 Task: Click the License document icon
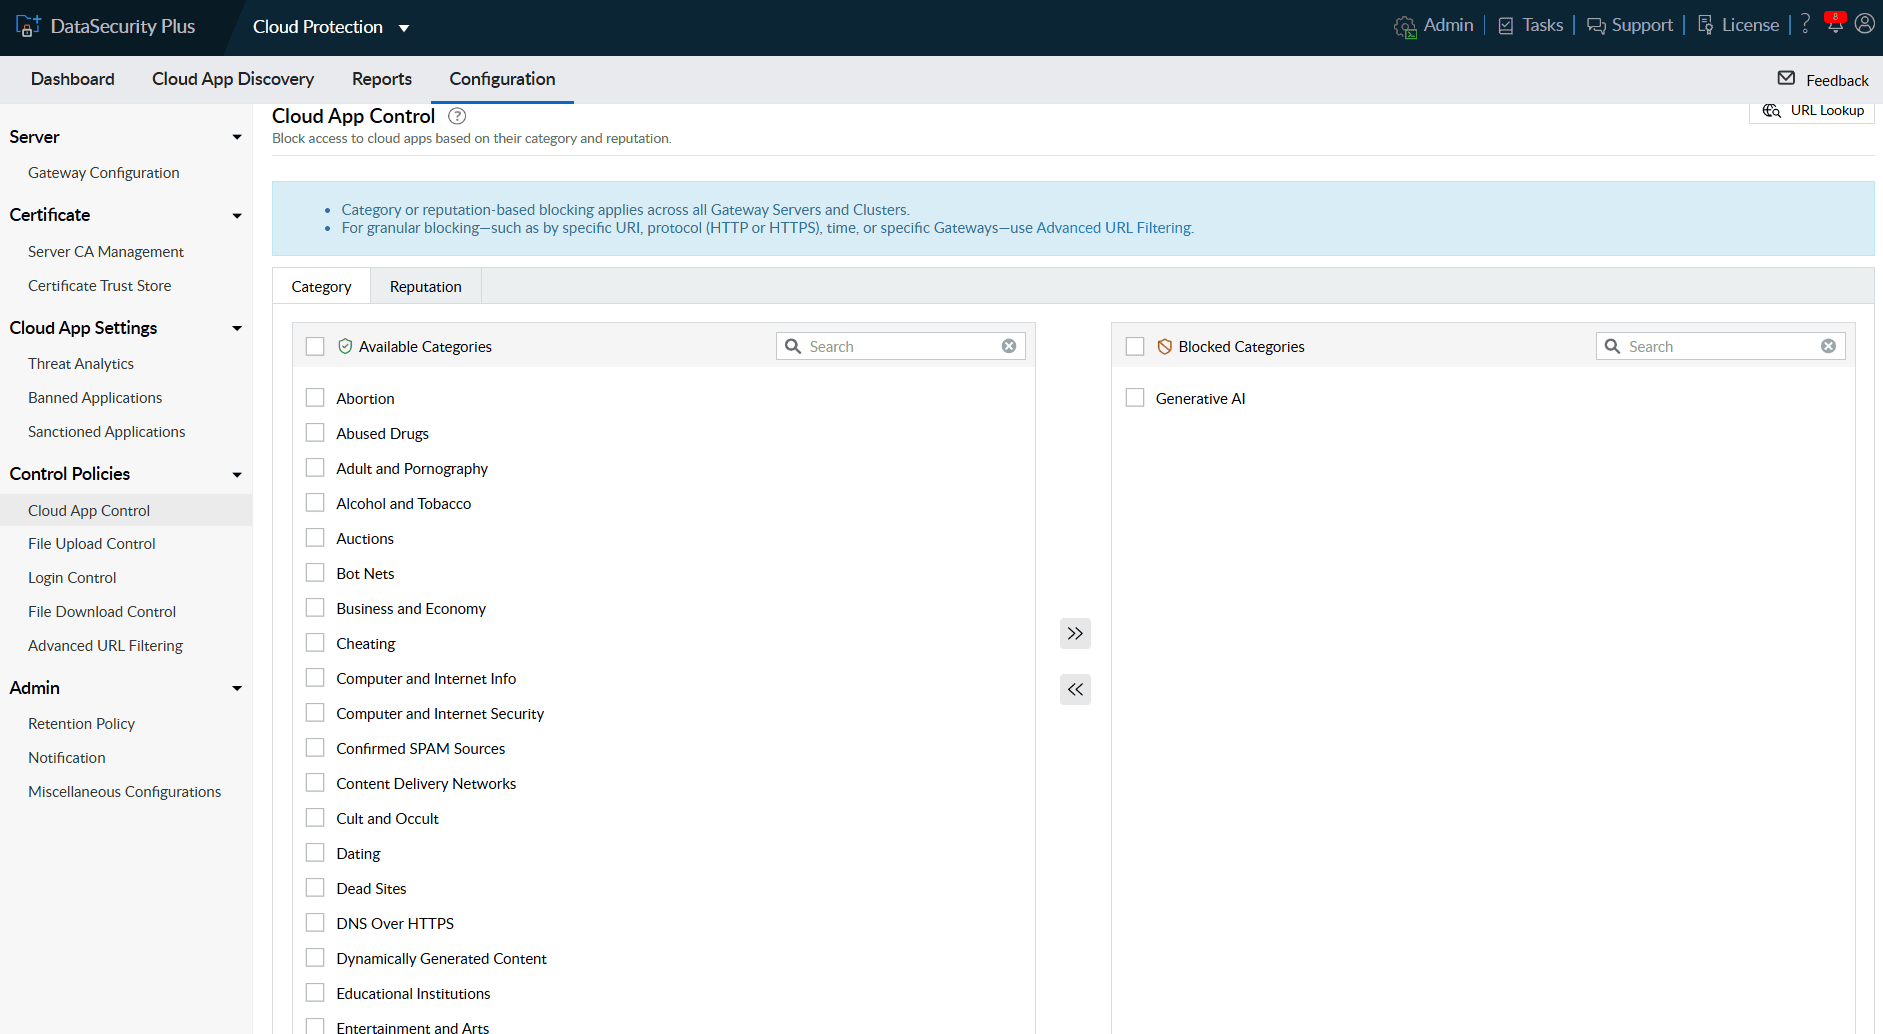pyautogui.click(x=1706, y=26)
